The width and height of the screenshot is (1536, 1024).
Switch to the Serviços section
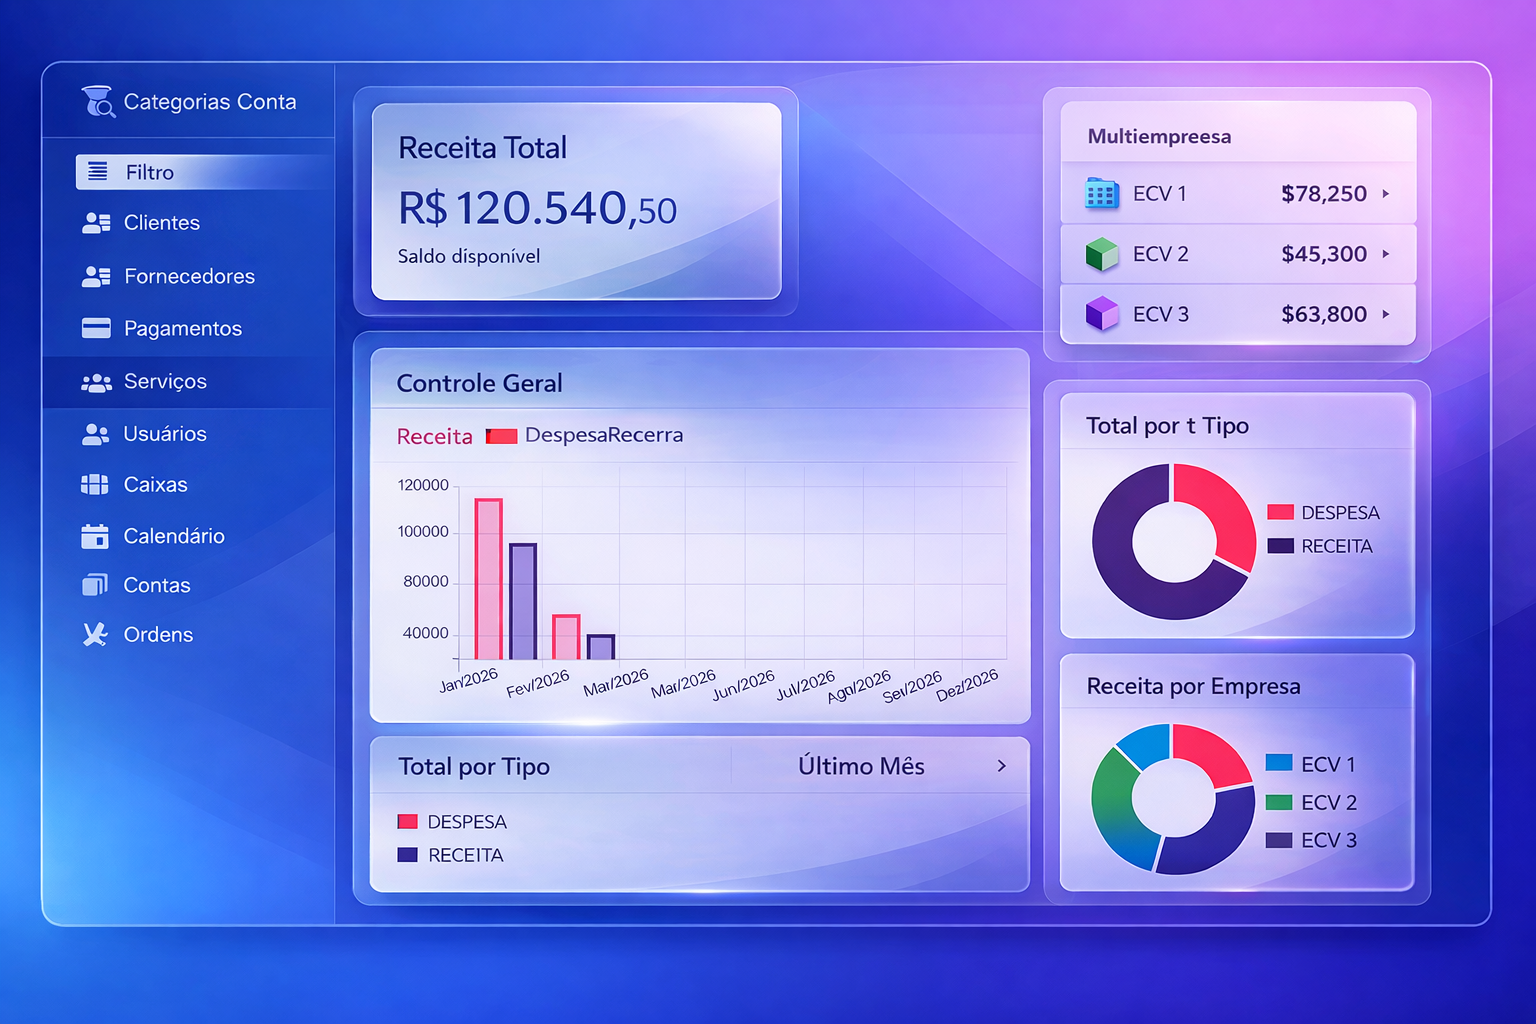coord(163,381)
